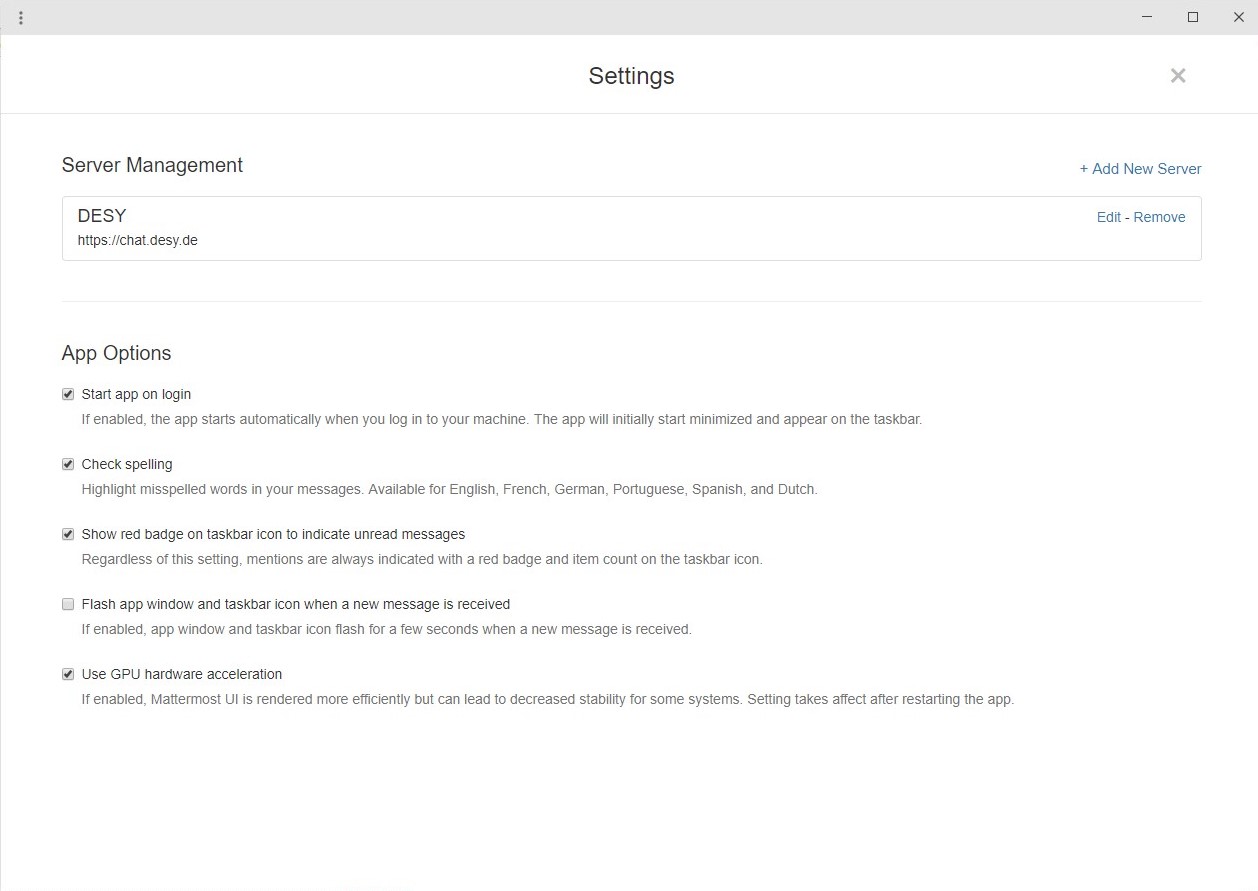
Task: Click the Add New Server link
Action: pyautogui.click(x=1140, y=169)
